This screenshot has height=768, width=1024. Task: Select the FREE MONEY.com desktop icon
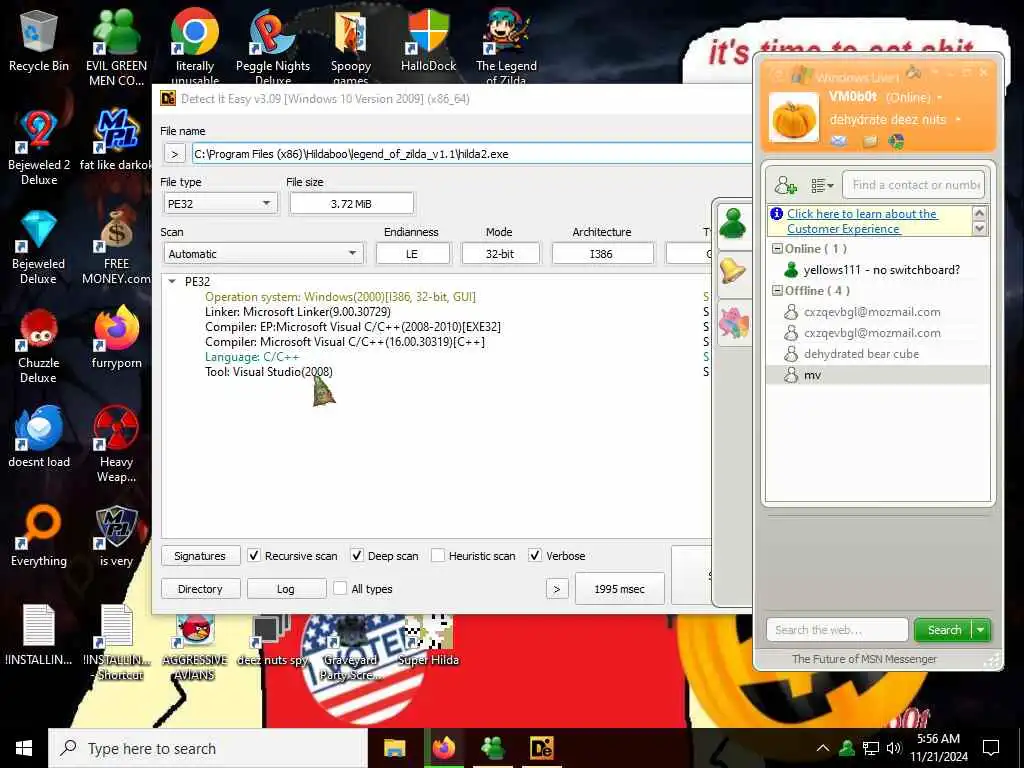(116, 247)
